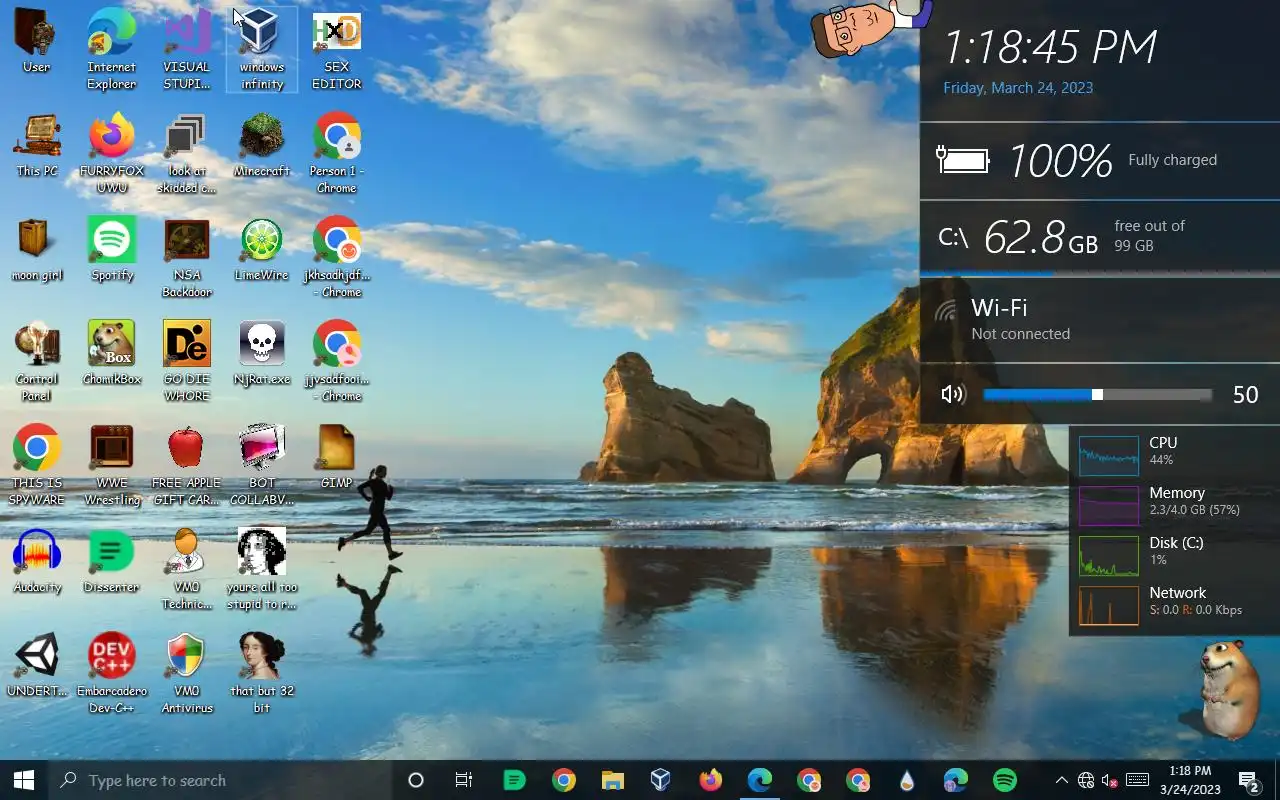
Task: Open This PC desktop icon
Action: [x=37, y=145]
